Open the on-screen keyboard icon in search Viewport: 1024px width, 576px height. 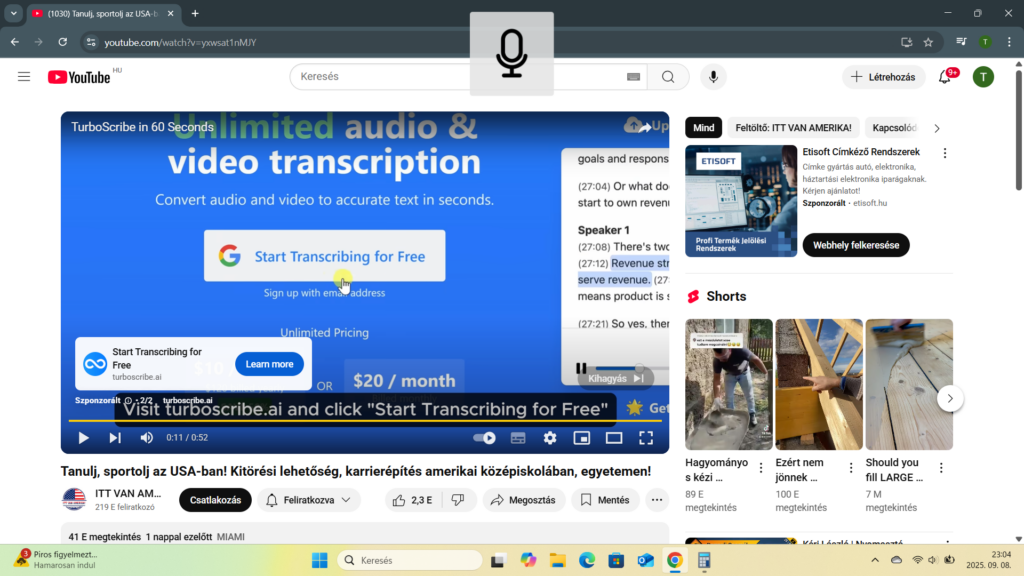tap(633, 76)
